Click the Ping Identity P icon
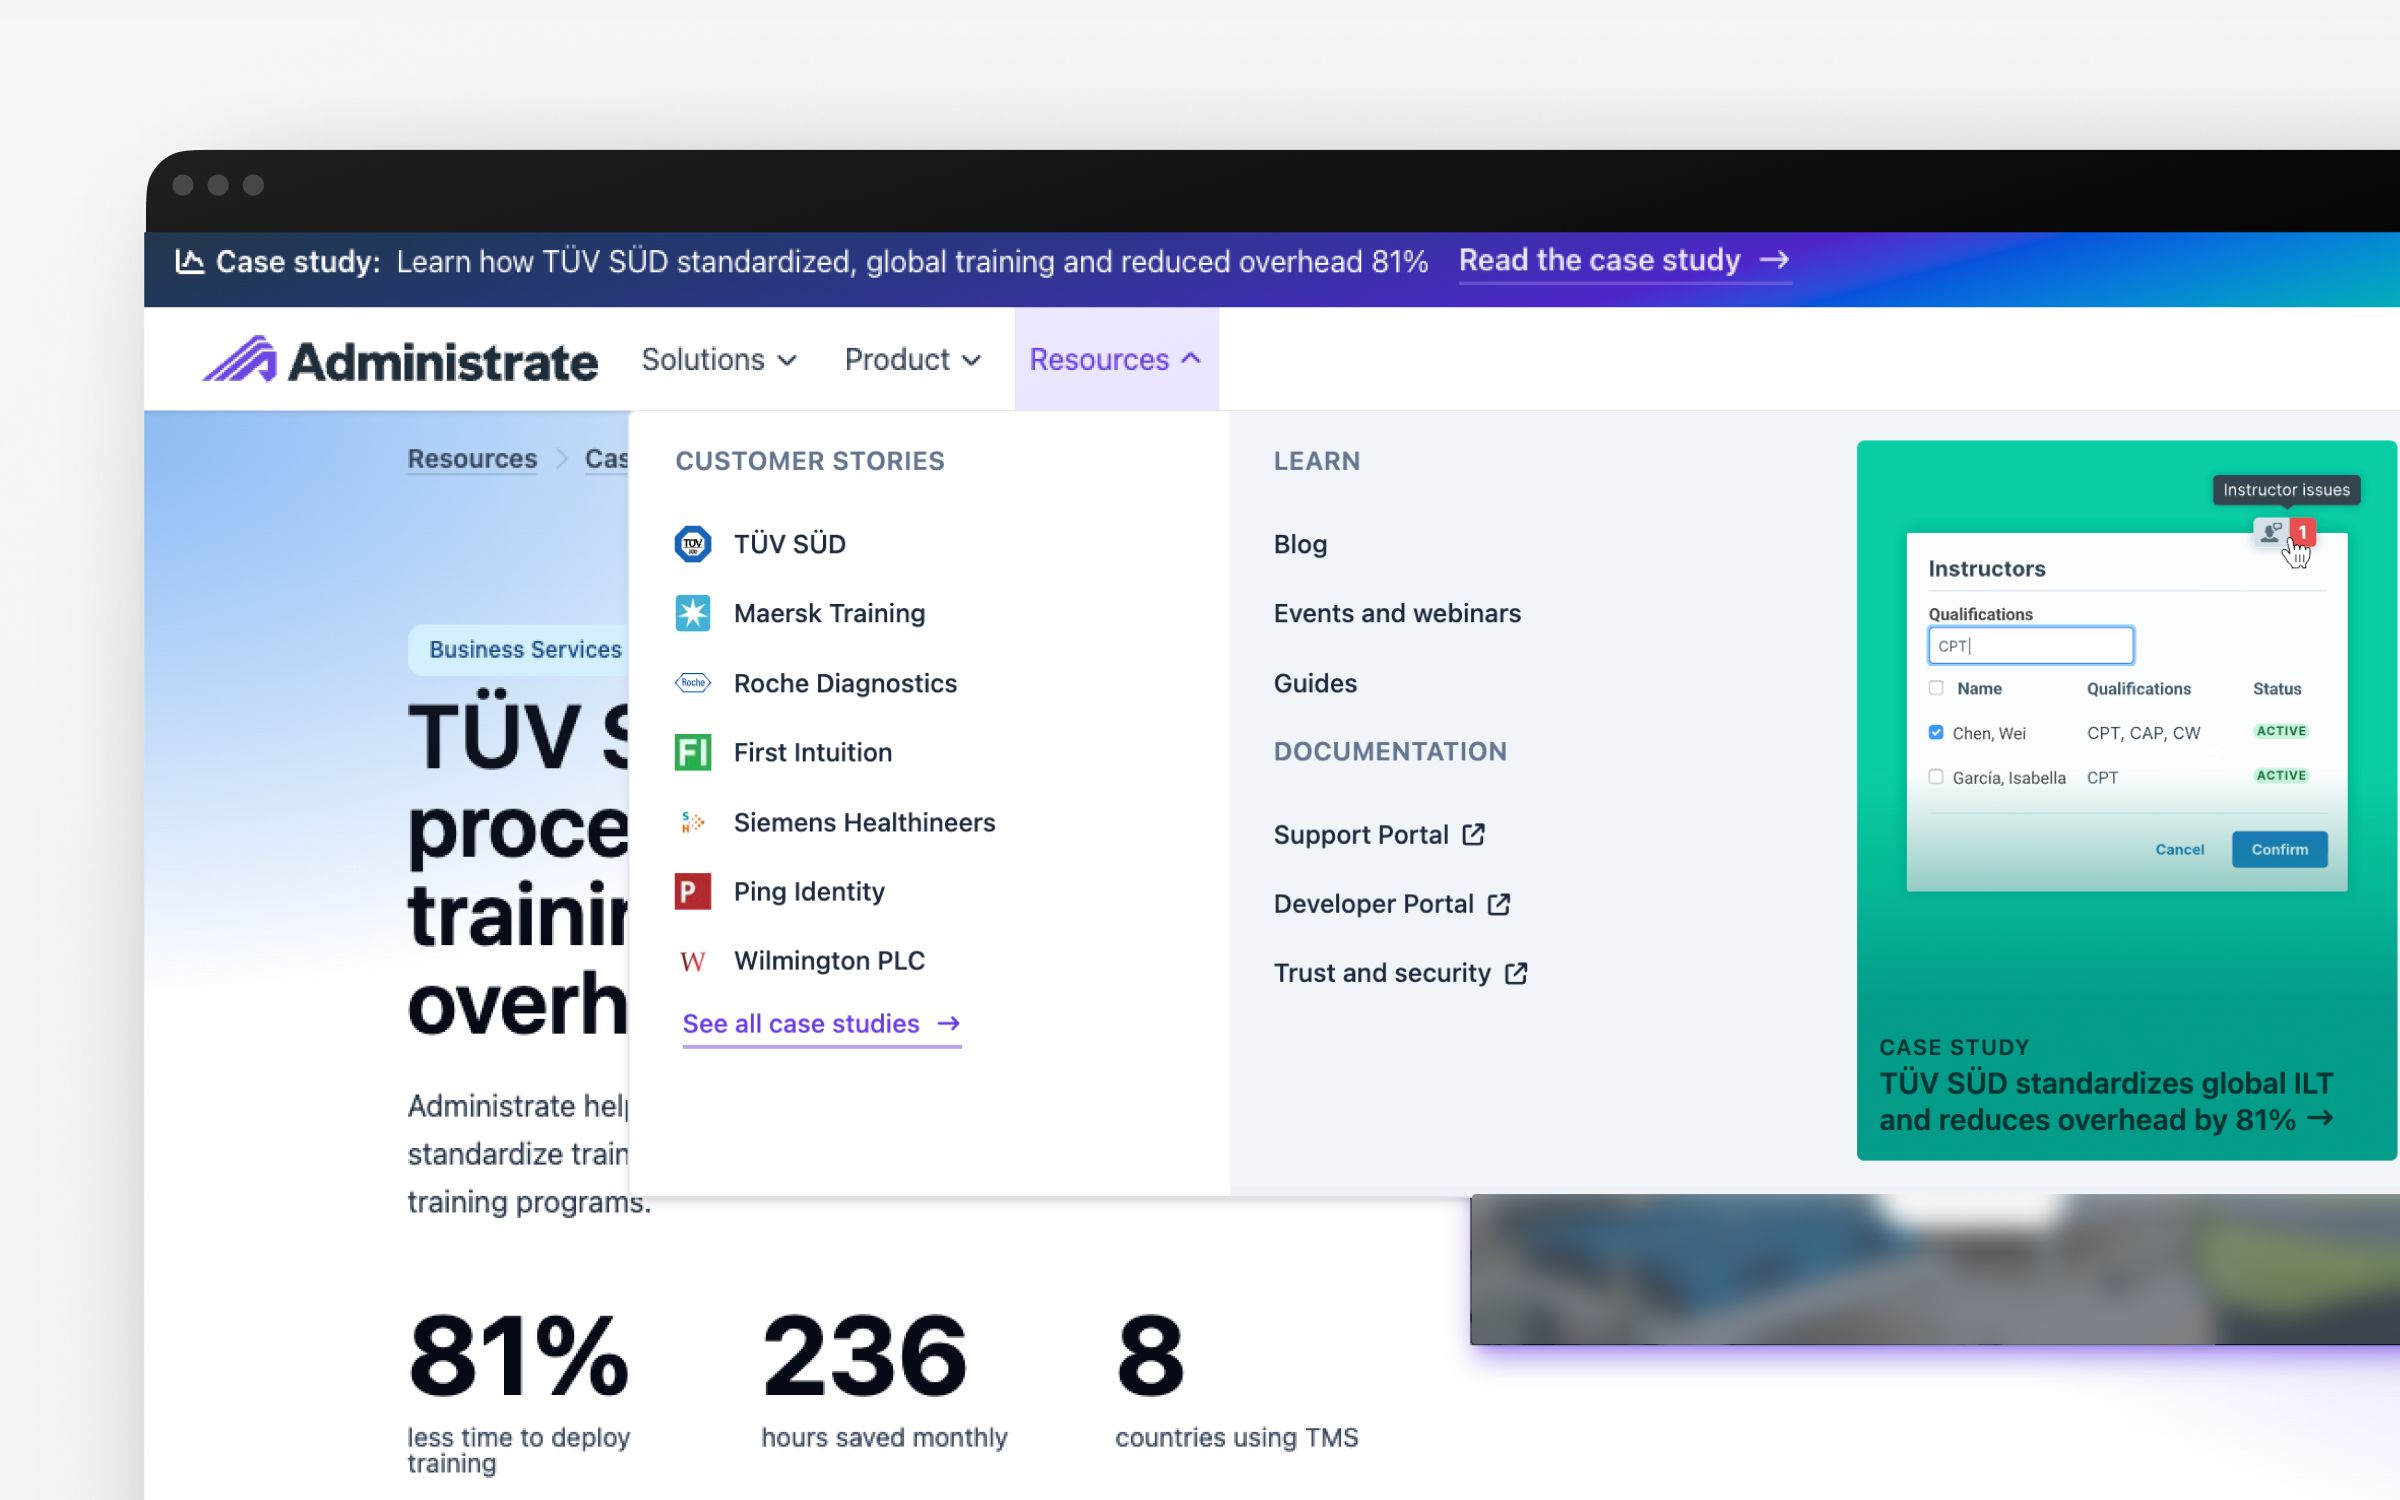Screen dimensions: 2400x1500 click(x=692, y=891)
